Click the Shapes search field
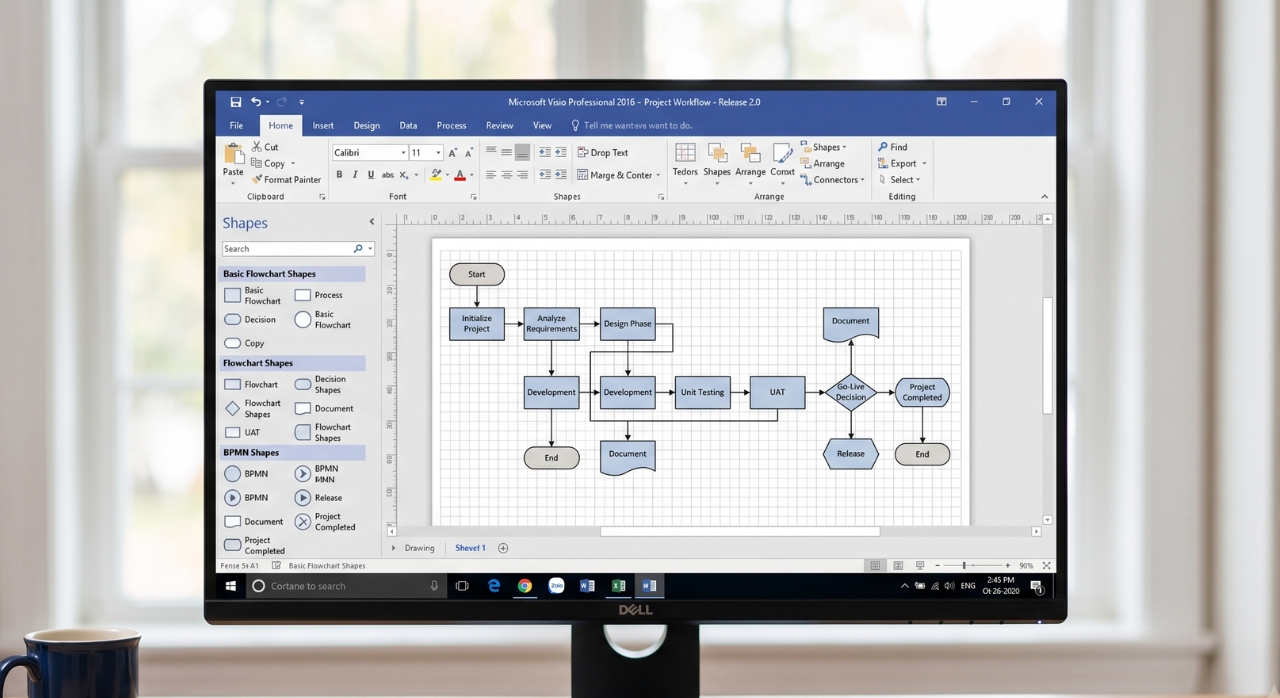Screen dimensions: 1280x698 [x=298, y=249]
